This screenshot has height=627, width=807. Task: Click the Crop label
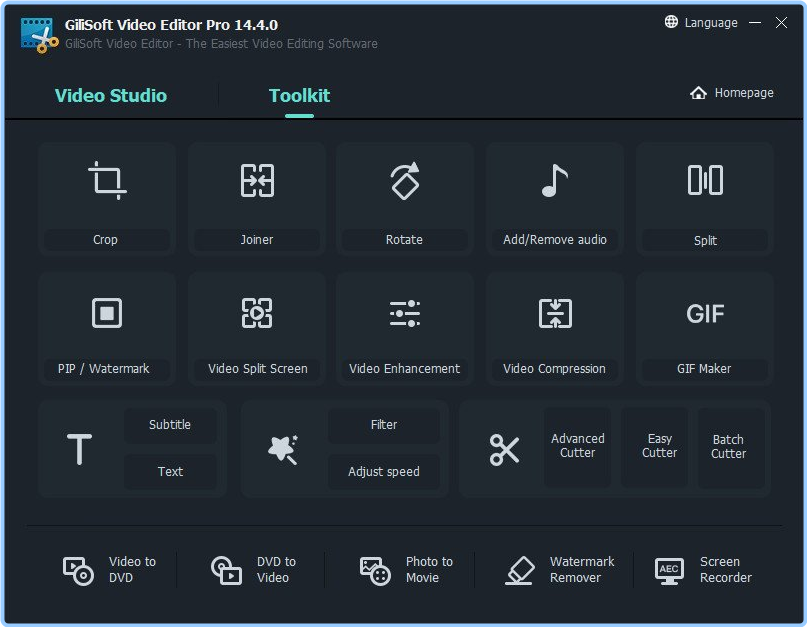106,240
